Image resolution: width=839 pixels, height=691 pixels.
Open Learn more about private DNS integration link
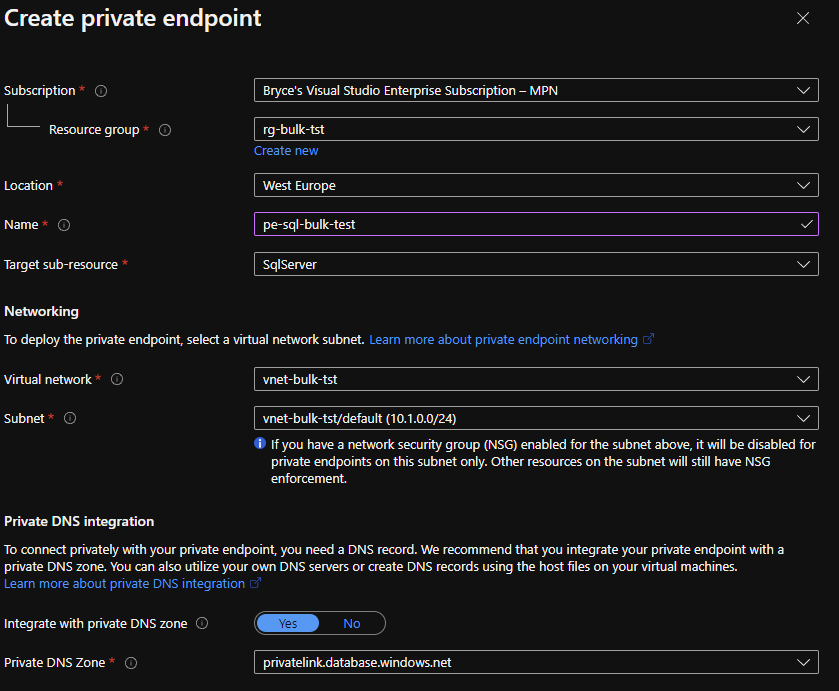pyautogui.click(x=125, y=583)
